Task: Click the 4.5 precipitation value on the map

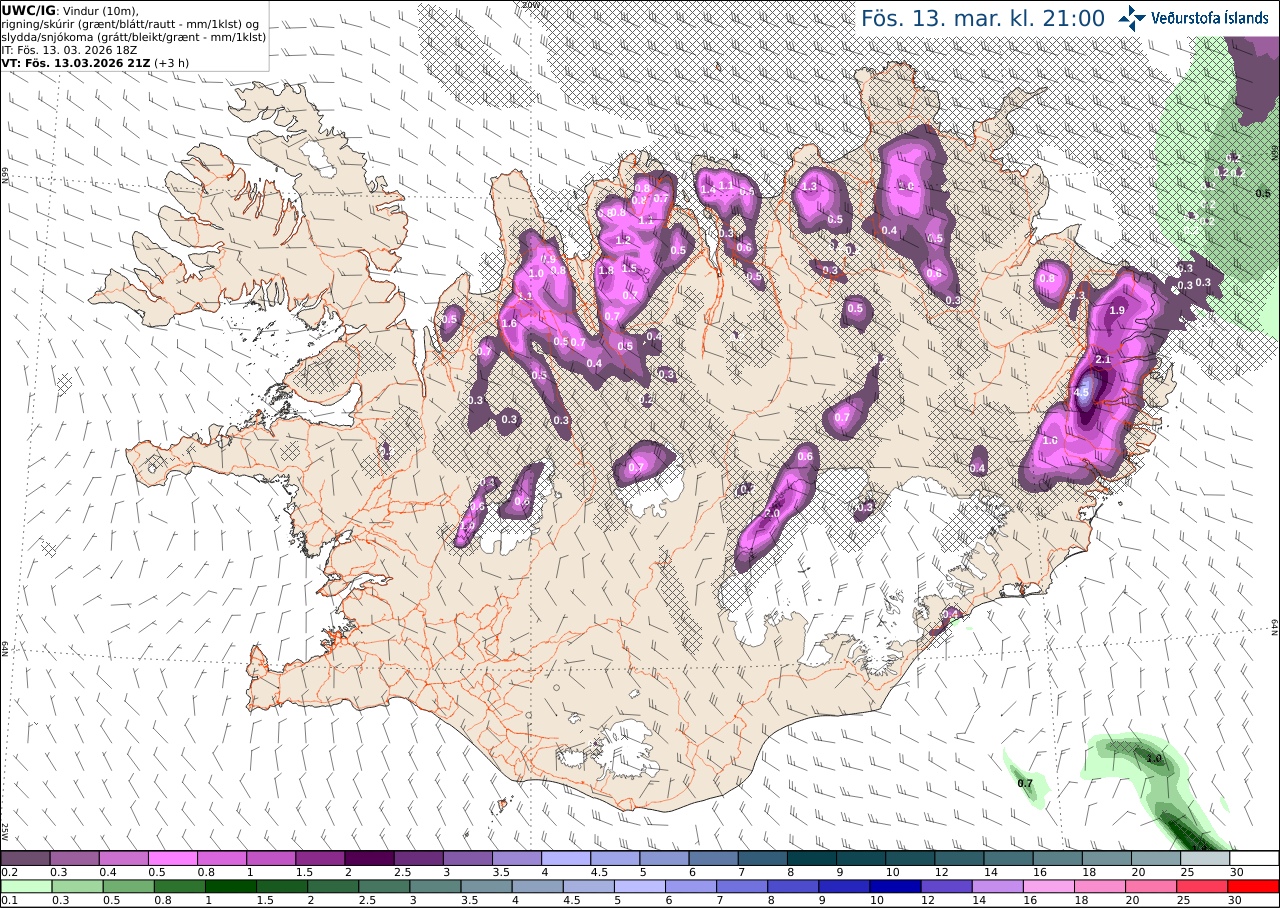Action: pyautogui.click(x=1081, y=393)
